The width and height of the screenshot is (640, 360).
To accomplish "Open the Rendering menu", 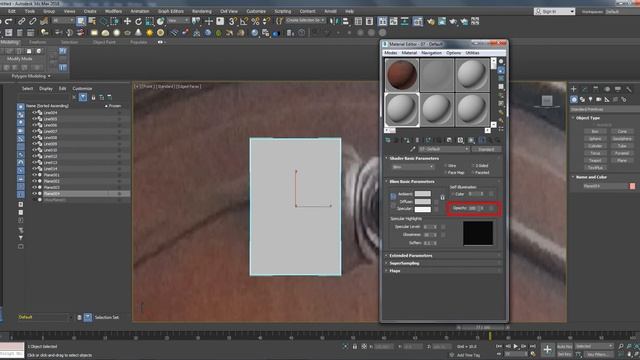I will pos(202,11).
